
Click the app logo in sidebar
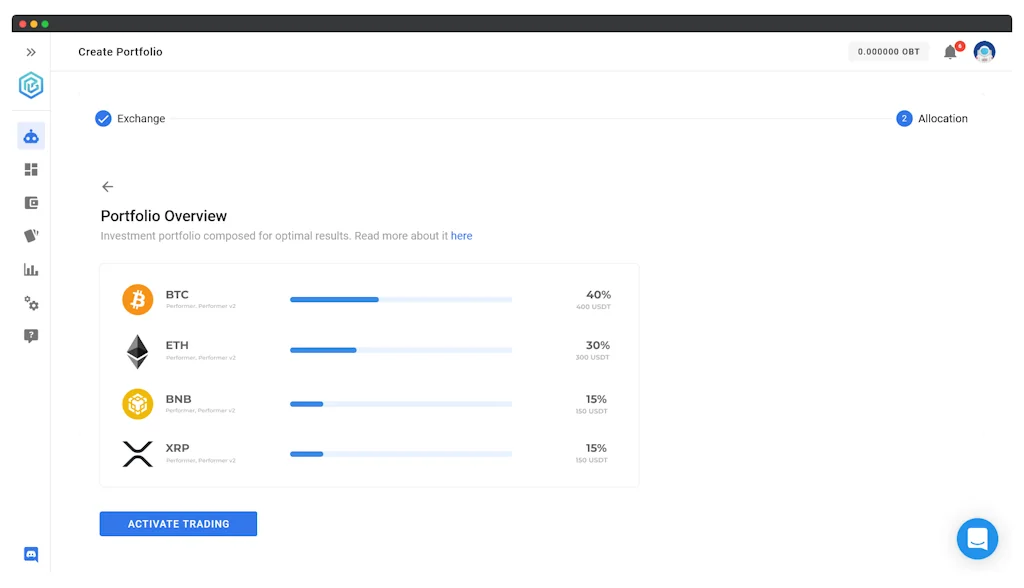coord(31,86)
